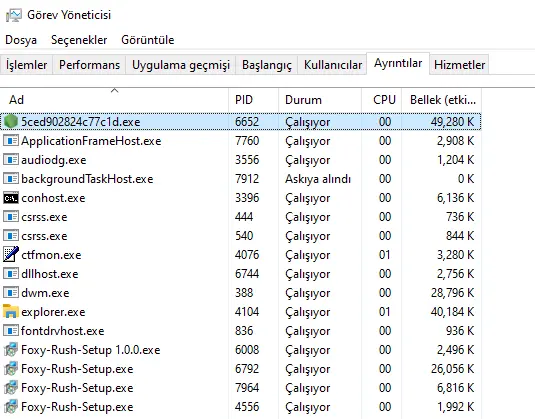Click icon of Foxy-Rush-Setup.exe PID 7964

[x=11, y=388]
